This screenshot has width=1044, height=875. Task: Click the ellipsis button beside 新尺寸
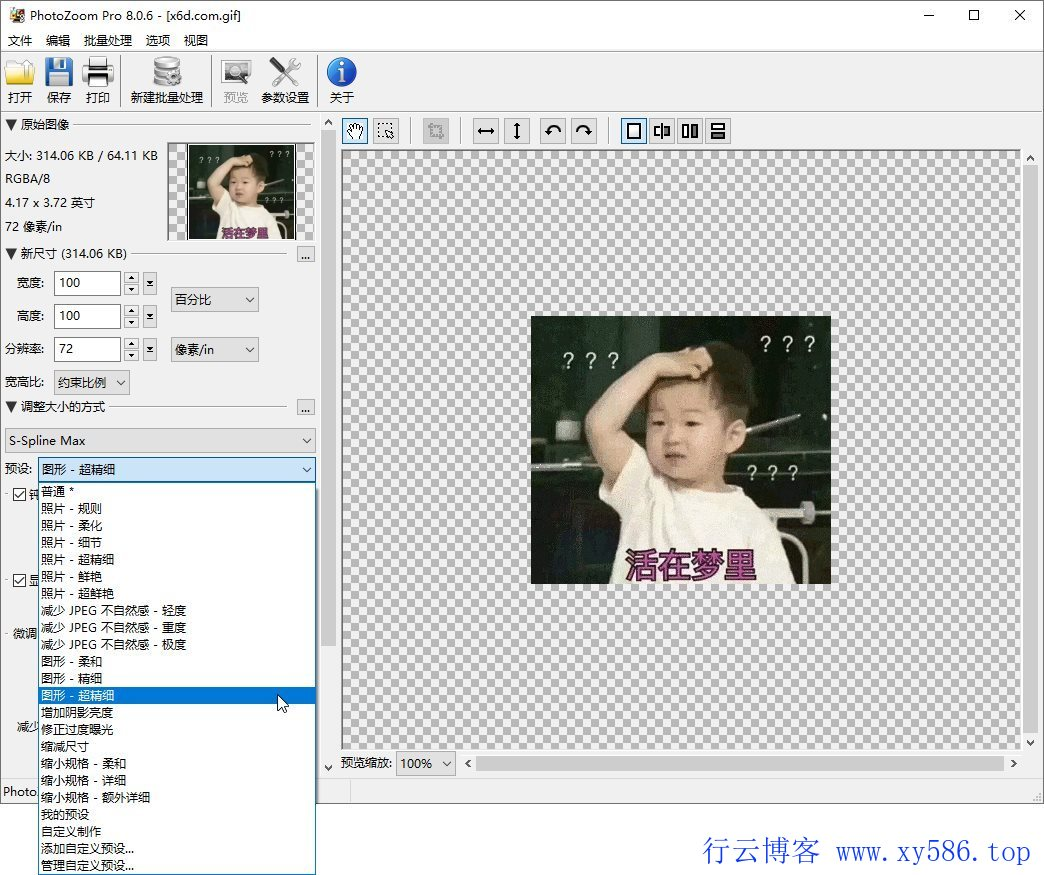coord(305,255)
